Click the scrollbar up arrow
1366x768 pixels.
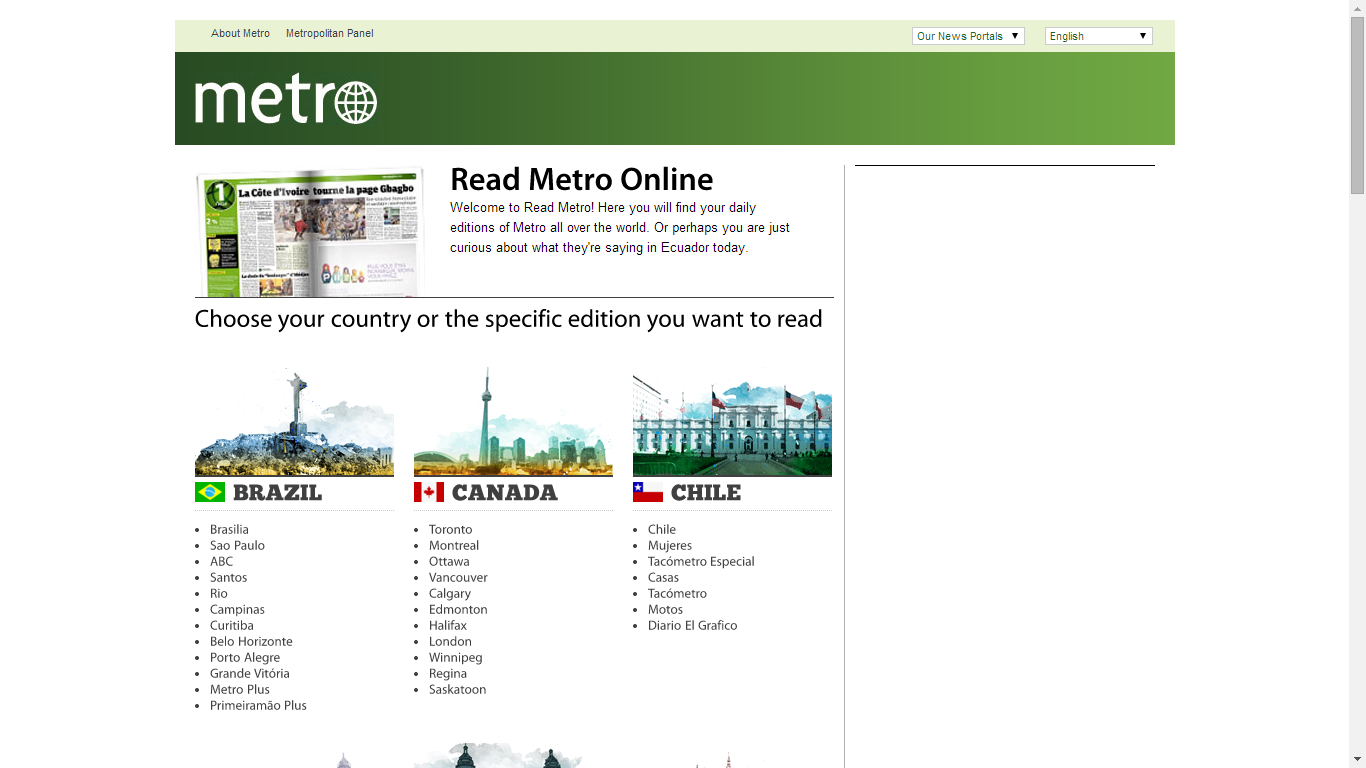tap(1357, 8)
